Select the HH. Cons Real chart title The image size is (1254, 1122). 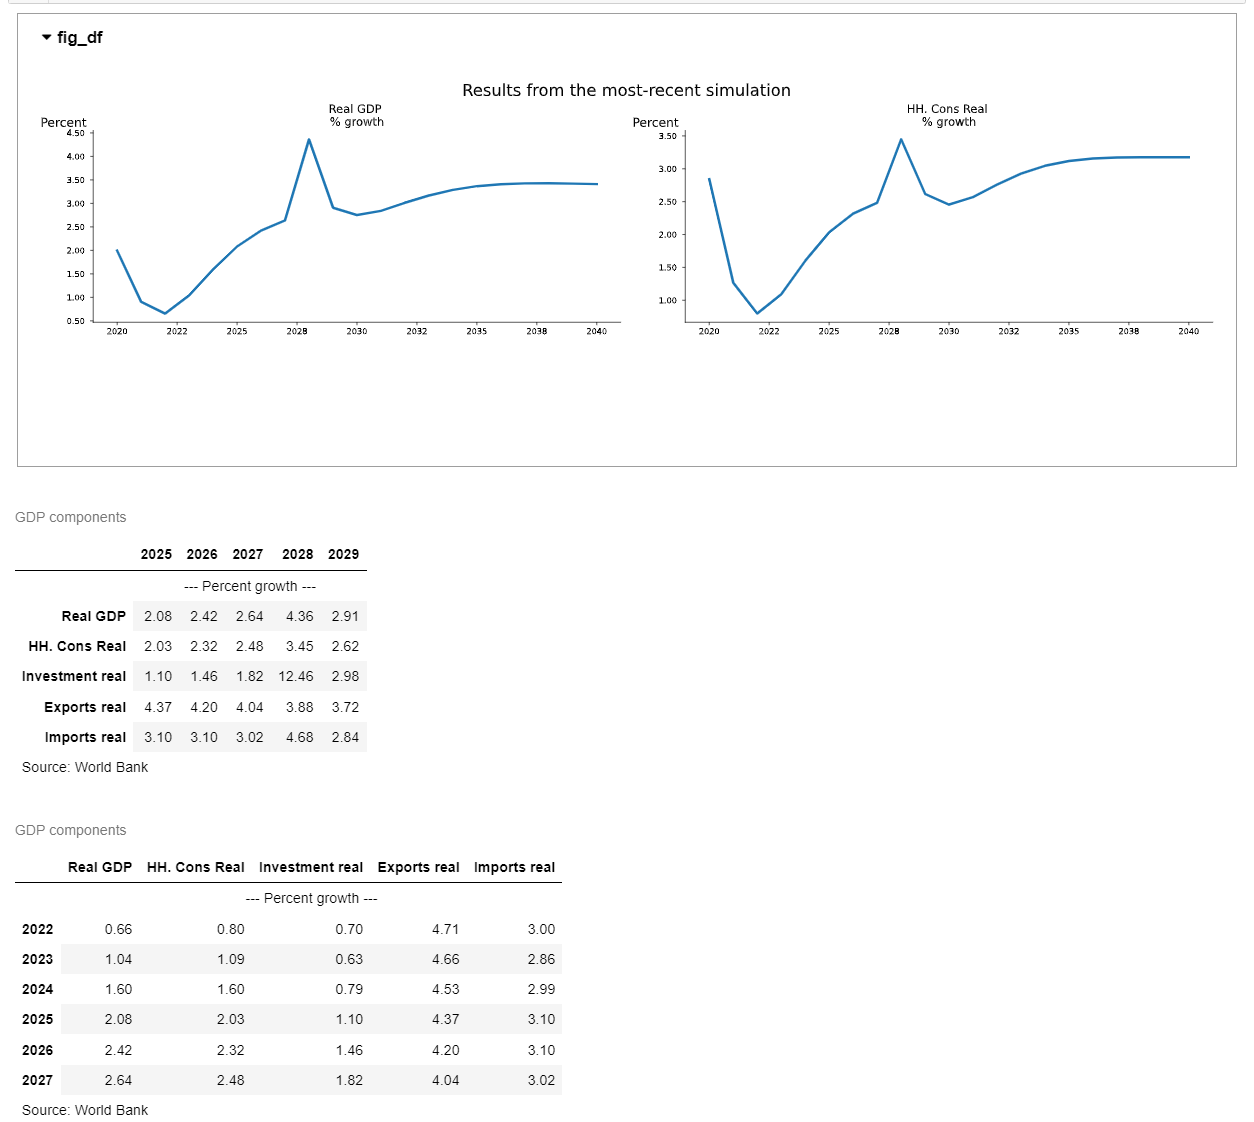tap(947, 115)
